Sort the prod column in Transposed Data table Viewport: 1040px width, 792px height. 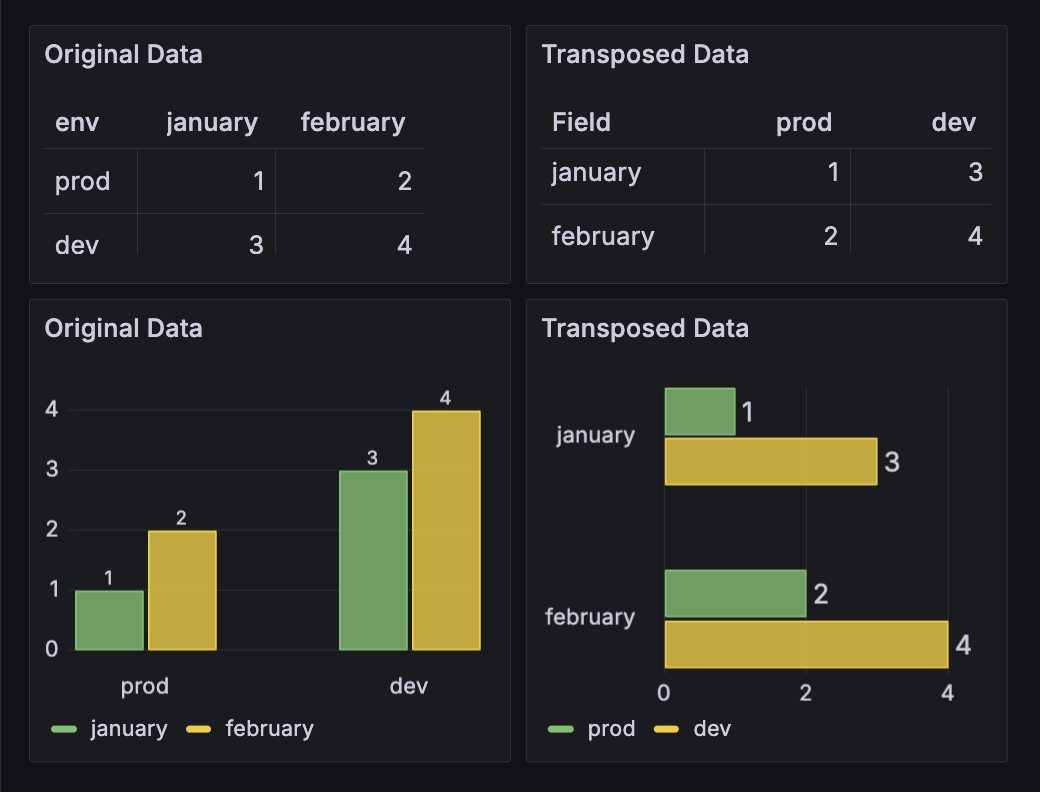click(804, 122)
